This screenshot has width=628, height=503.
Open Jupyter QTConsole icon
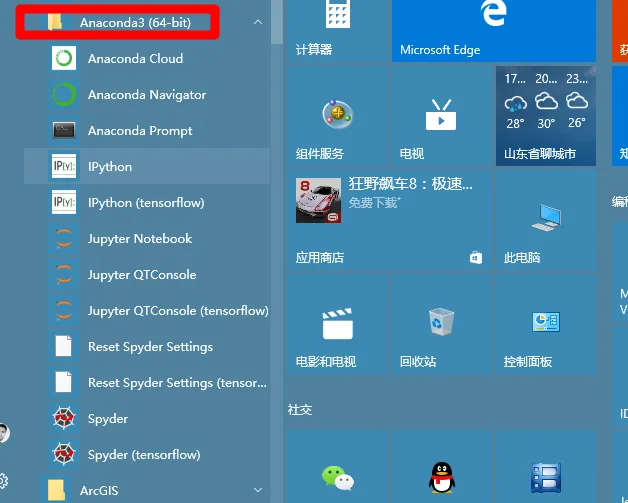pos(64,275)
